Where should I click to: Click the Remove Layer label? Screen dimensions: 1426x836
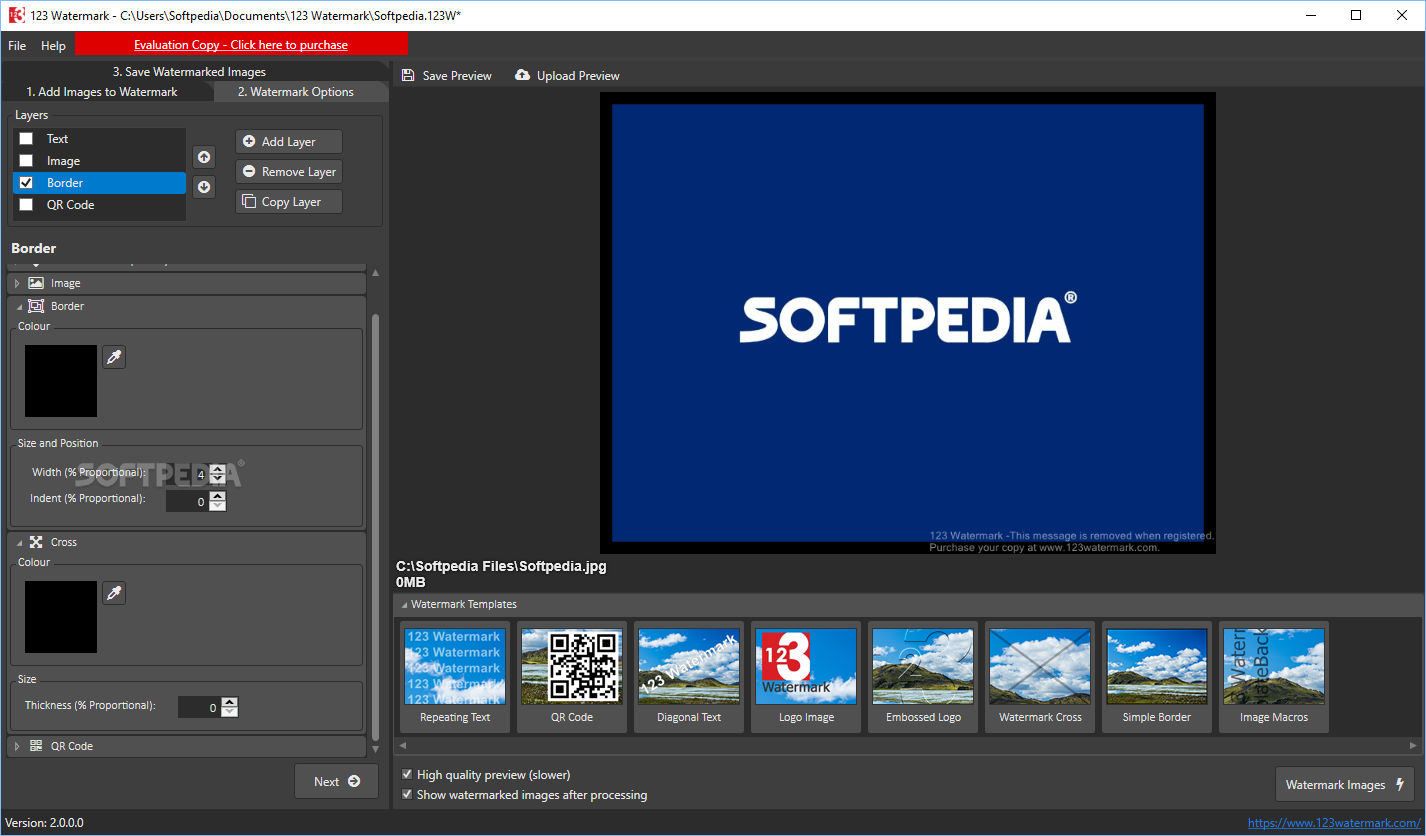299,172
